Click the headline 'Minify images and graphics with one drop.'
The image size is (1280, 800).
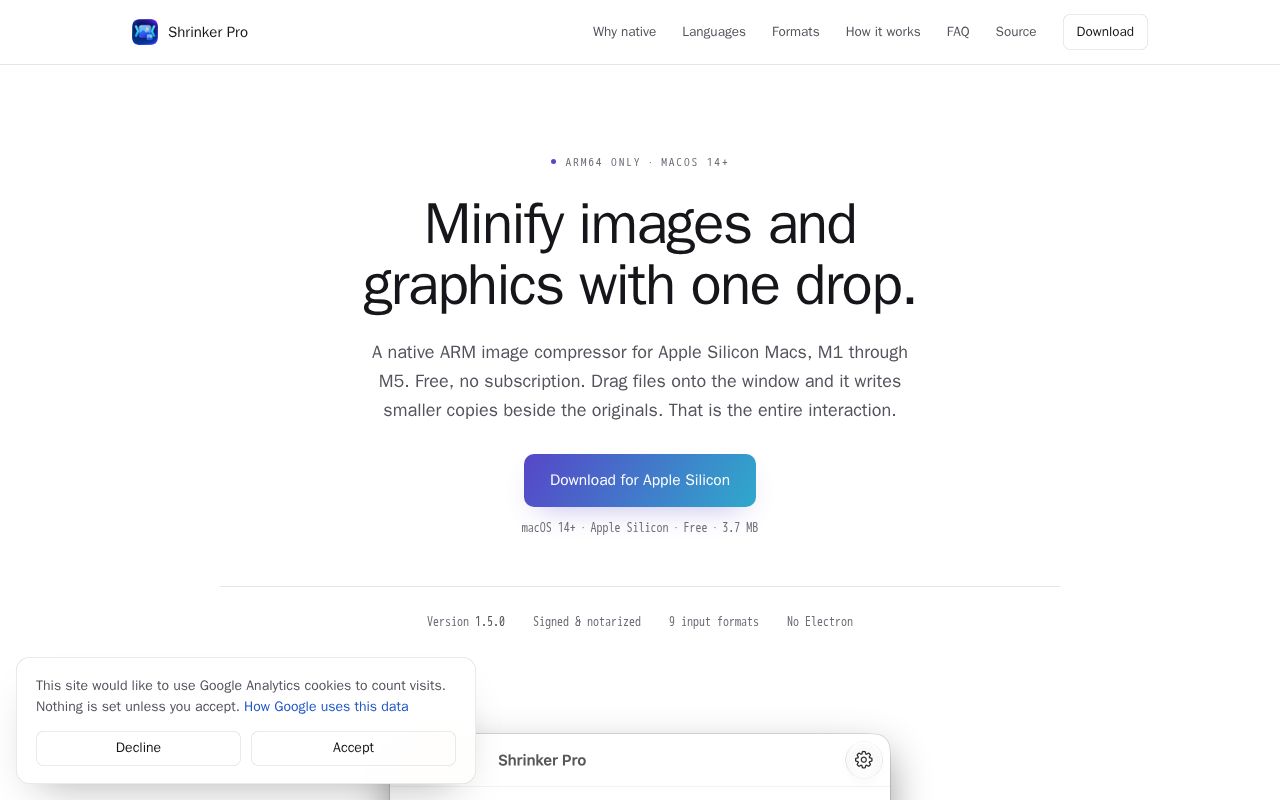coord(640,254)
